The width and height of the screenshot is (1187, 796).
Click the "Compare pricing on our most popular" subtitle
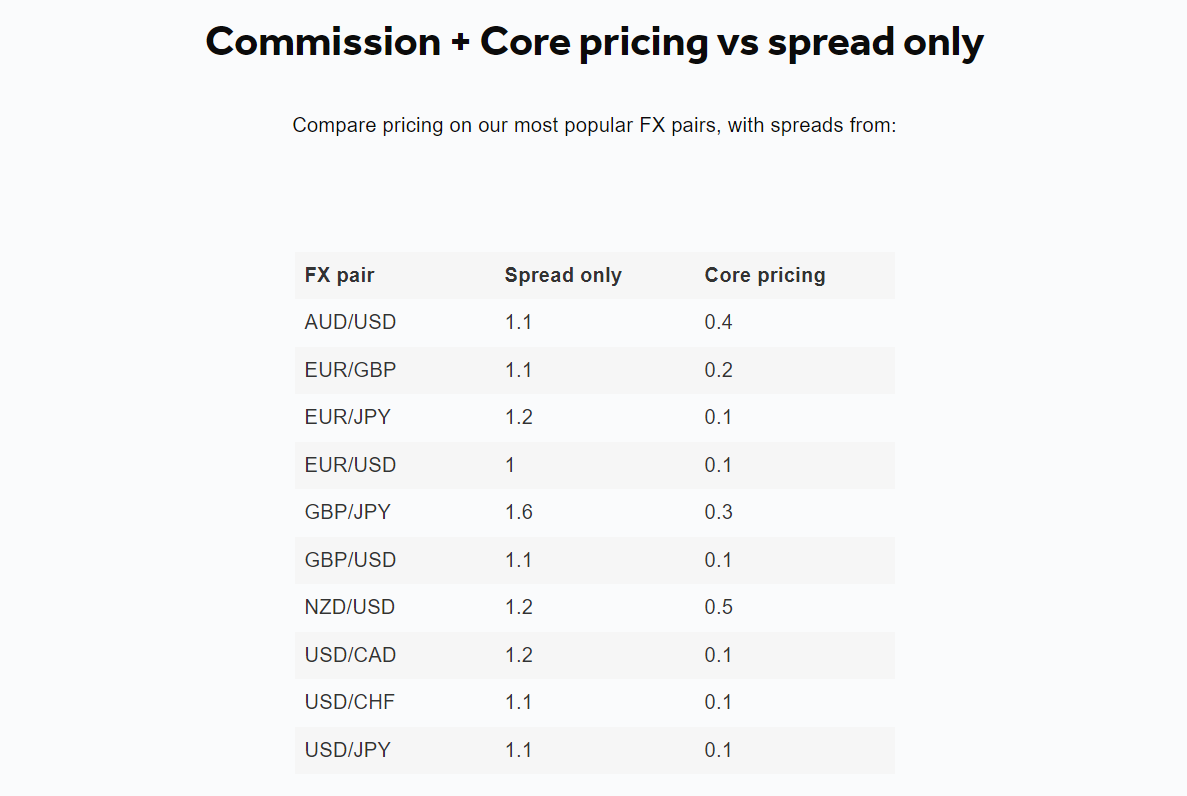pos(594,126)
